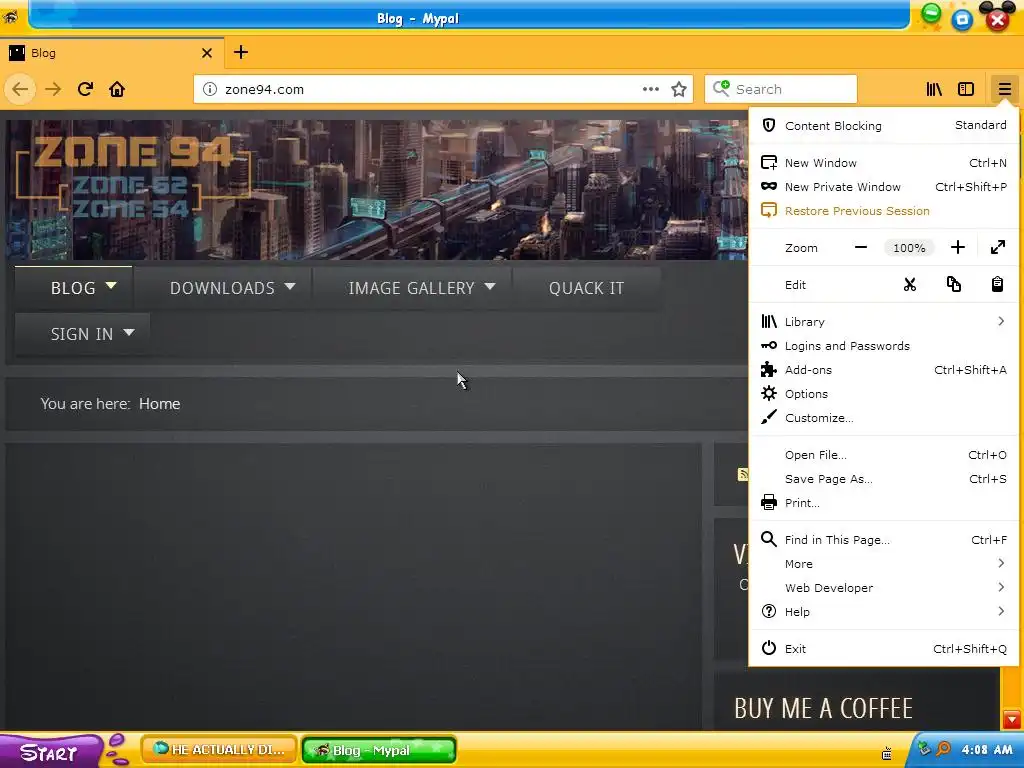Open Content Blocking settings

(884, 125)
